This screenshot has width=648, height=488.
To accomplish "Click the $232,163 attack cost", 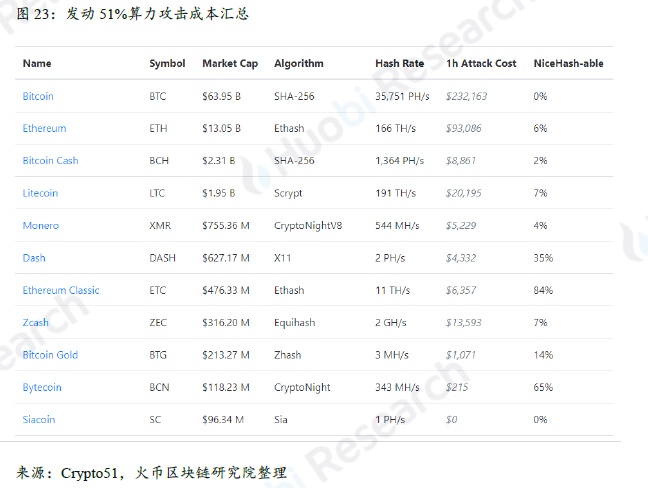I will pyautogui.click(x=467, y=96).
